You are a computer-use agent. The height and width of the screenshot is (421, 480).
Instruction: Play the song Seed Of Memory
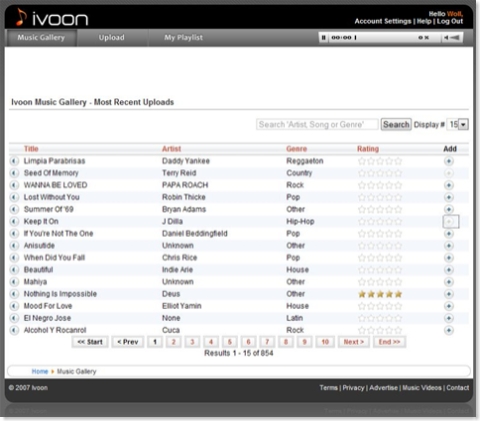pos(14,173)
